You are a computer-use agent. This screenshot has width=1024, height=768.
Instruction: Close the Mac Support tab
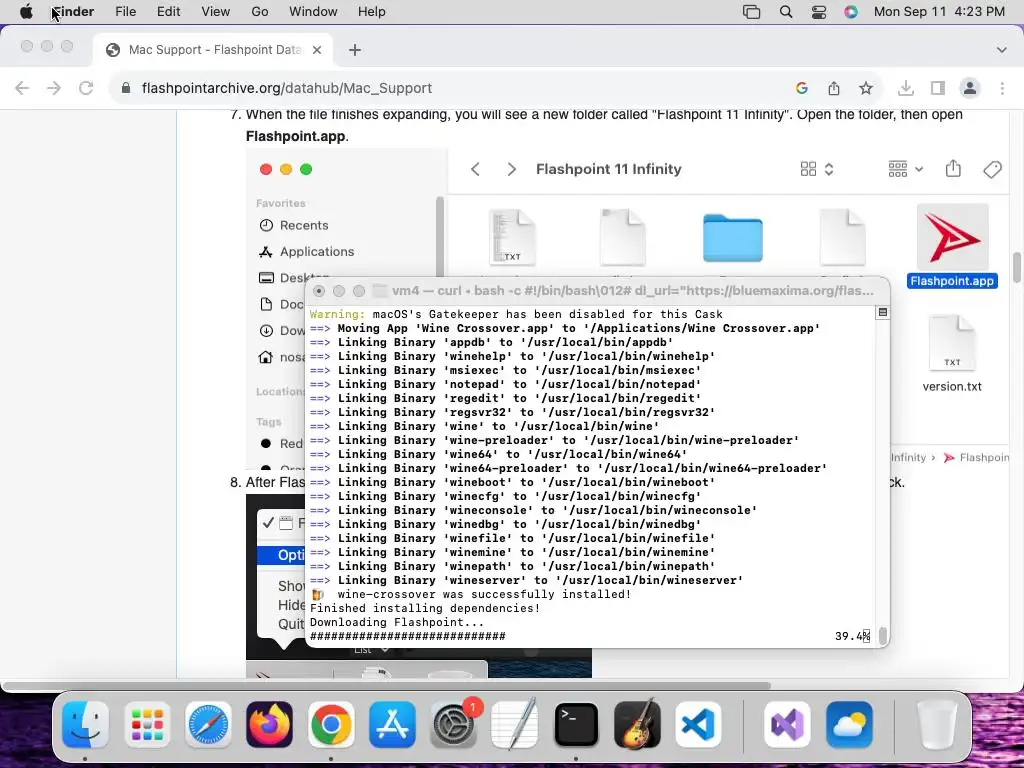pyautogui.click(x=317, y=50)
